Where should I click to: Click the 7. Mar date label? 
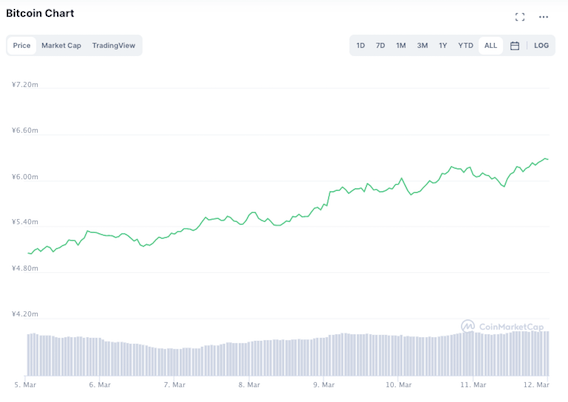(x=174, y=385)
